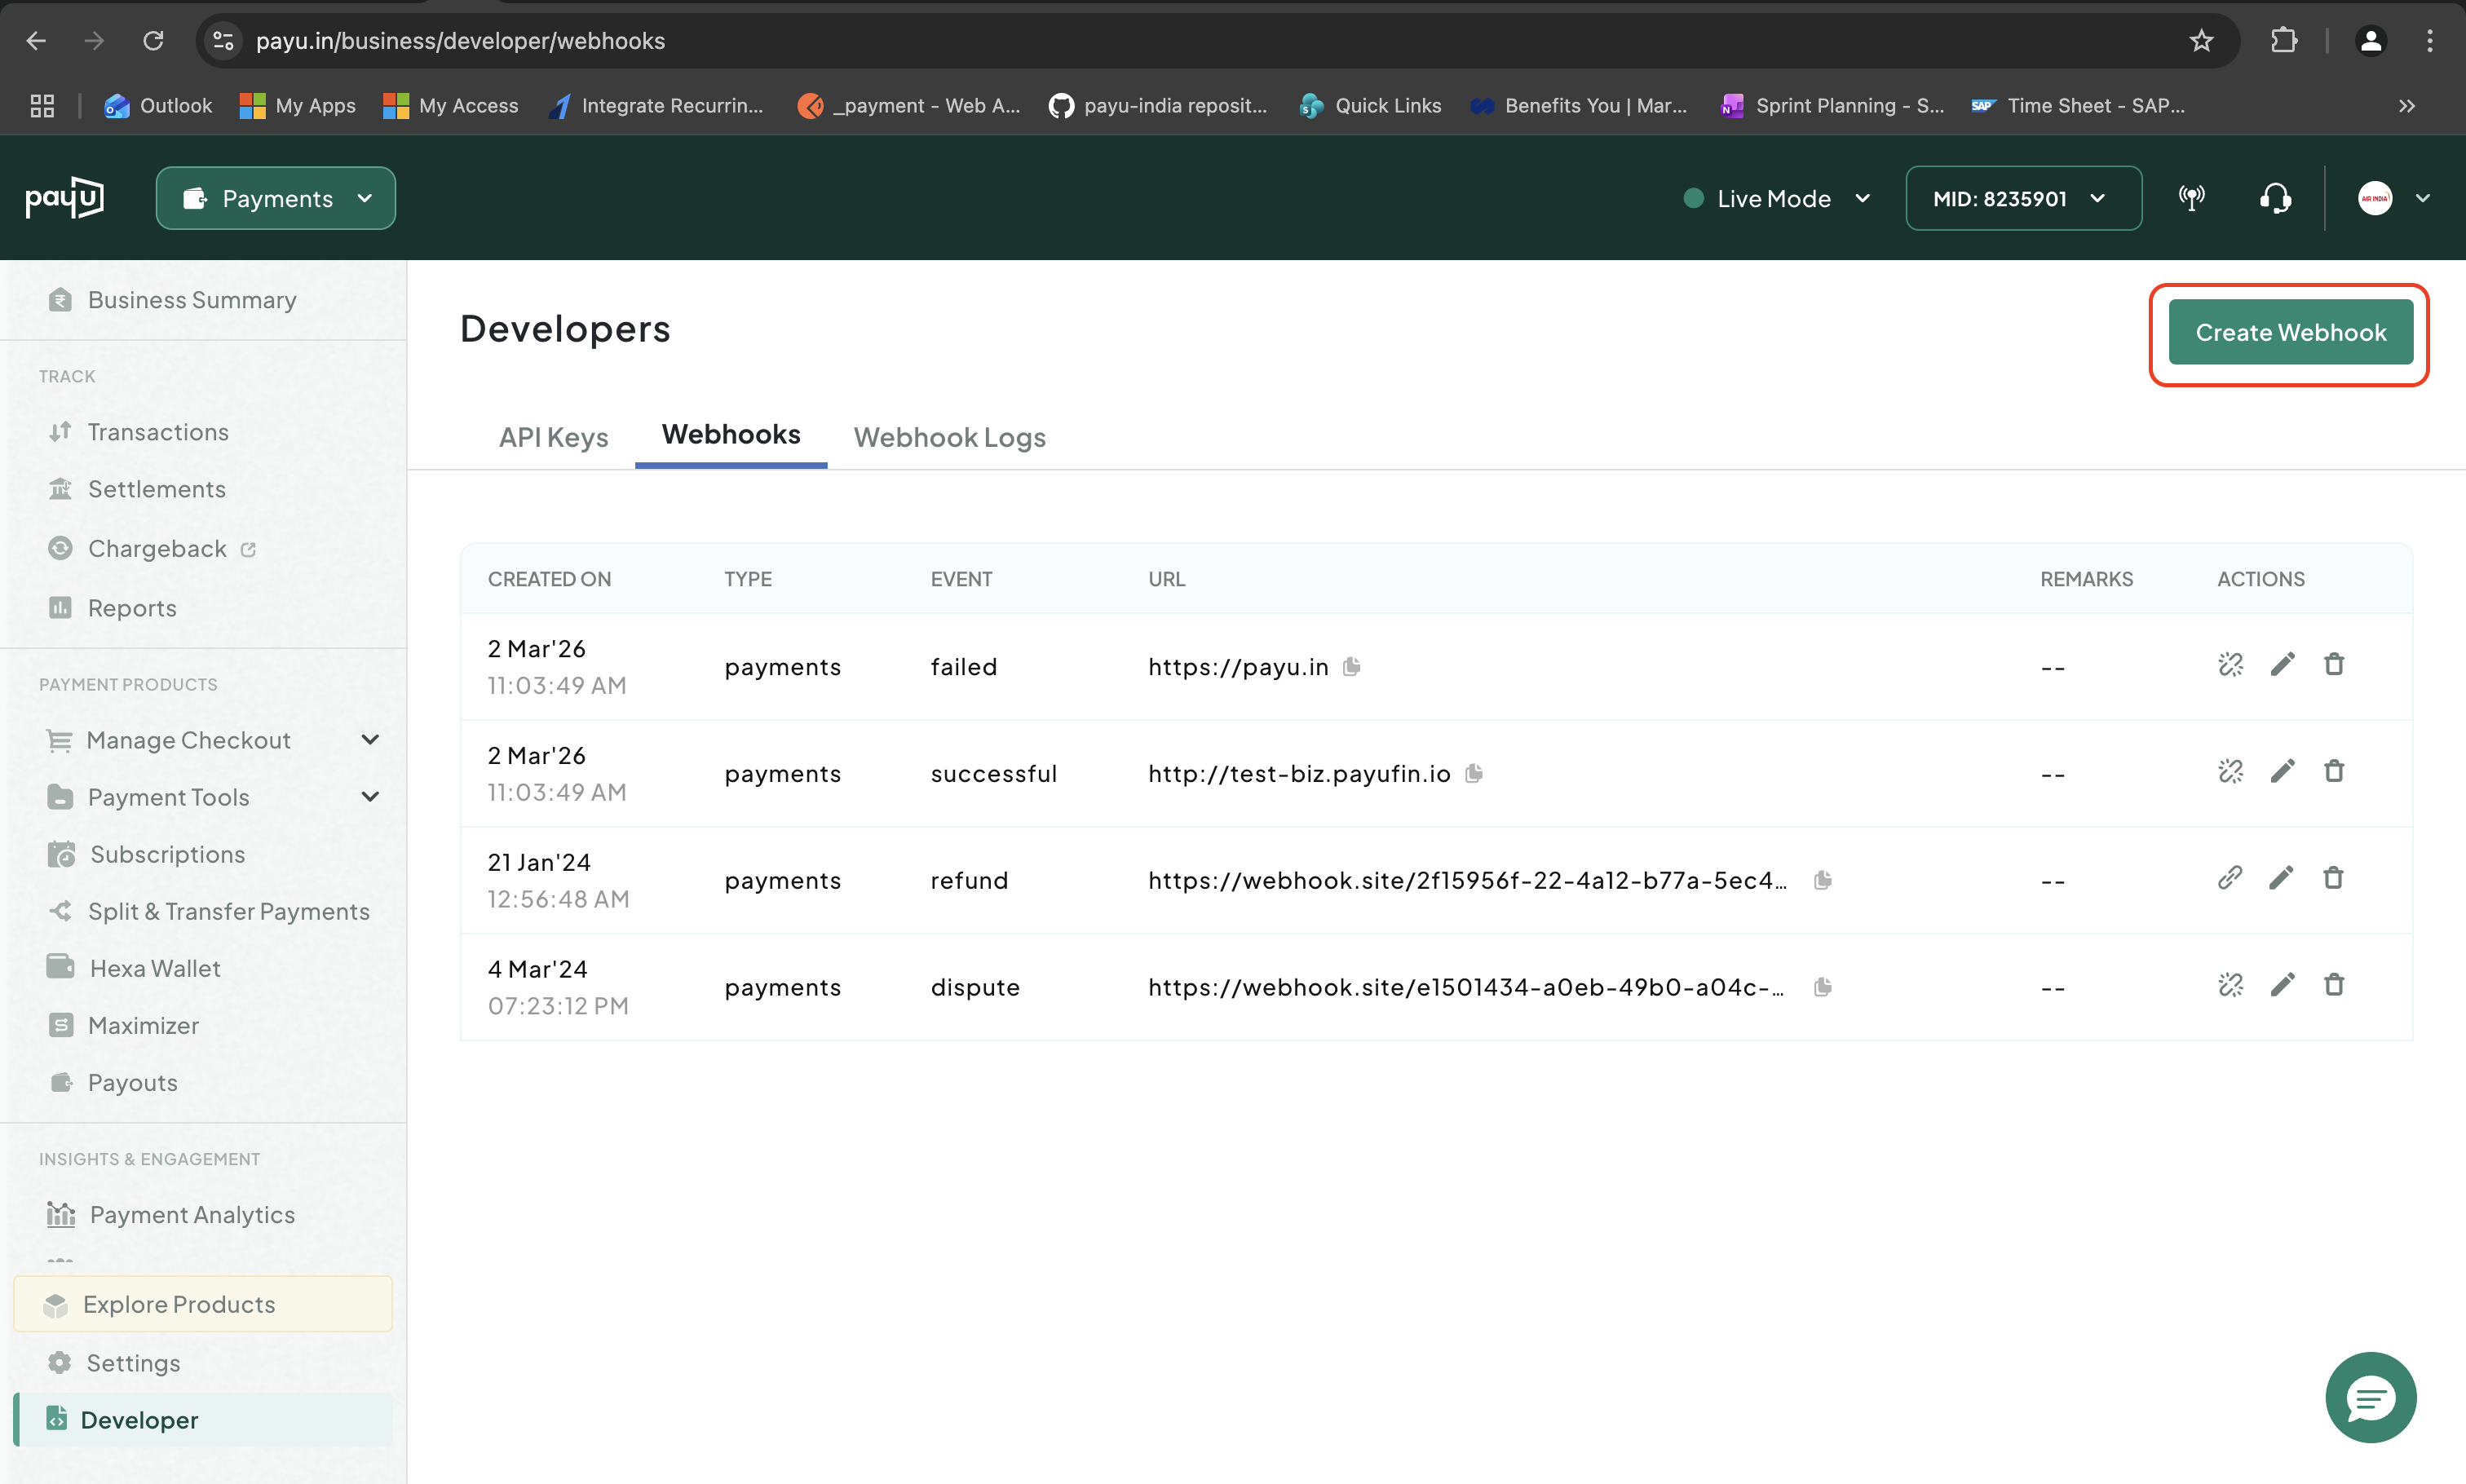Copy the payu.in webhook URL
Image resolution: width=2466 pixels, height=1484 pixels.
click(x=1351, y=667)
